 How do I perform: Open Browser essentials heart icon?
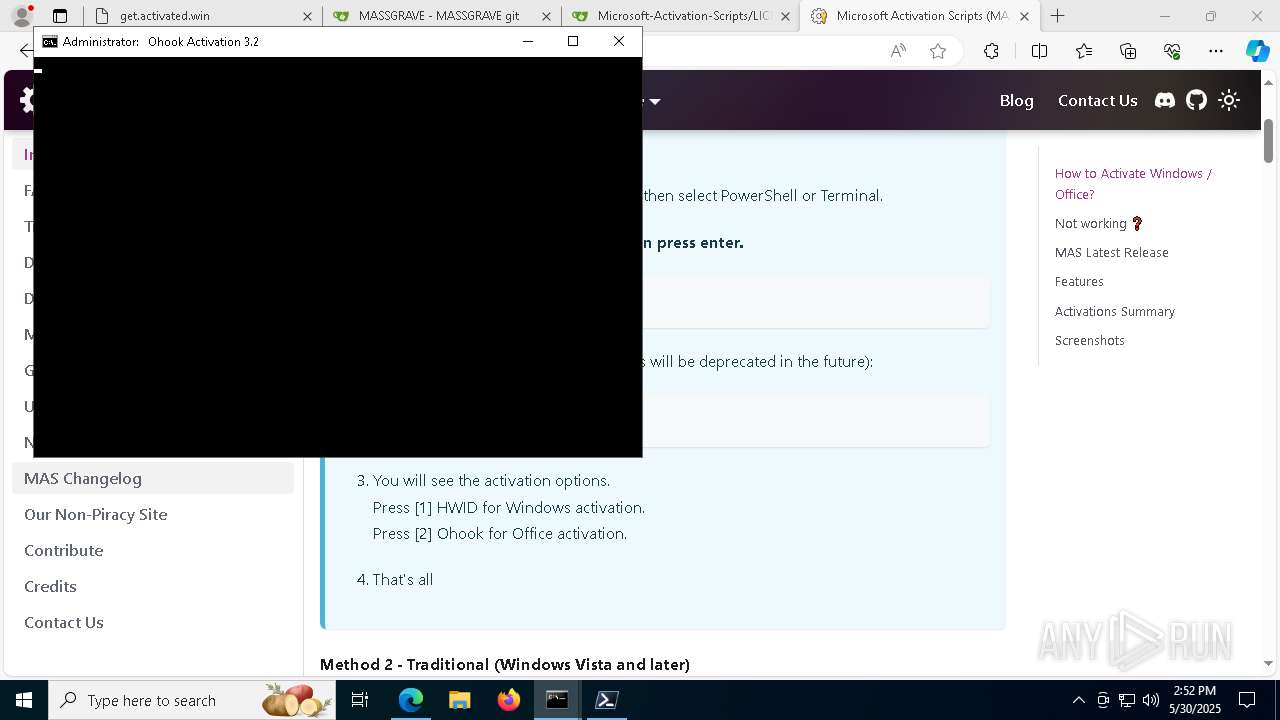(x=1172, y=51)
